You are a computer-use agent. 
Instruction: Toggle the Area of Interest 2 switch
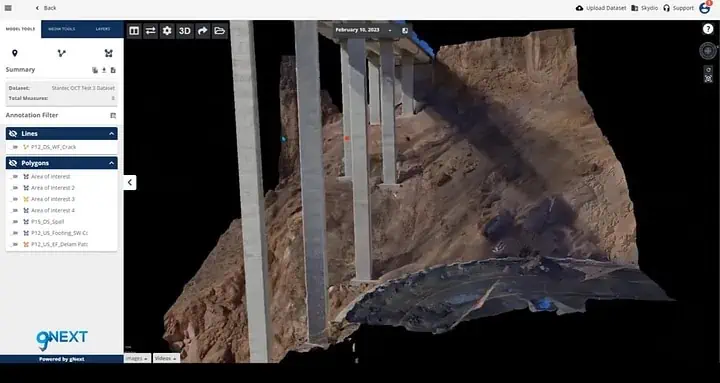(x=14, y=188)
